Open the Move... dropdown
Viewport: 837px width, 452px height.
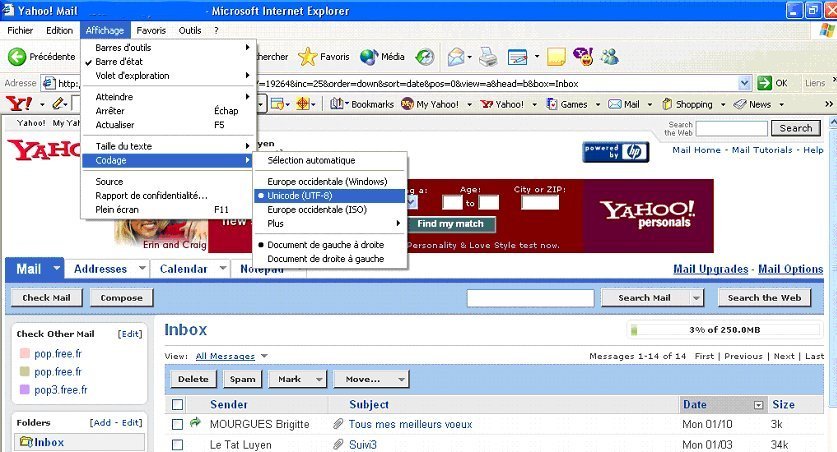tap(370, 379)
